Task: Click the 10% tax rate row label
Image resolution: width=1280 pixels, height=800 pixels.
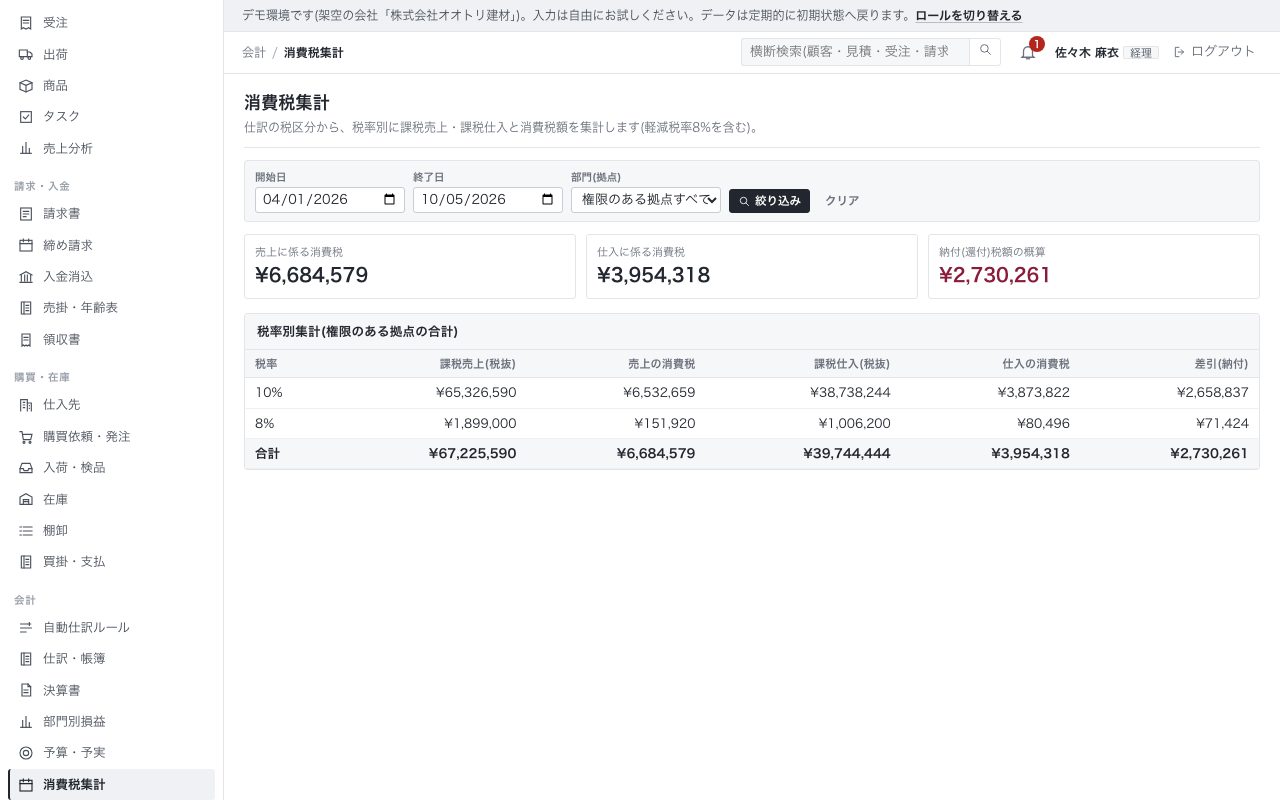Action: pos(269,393)
